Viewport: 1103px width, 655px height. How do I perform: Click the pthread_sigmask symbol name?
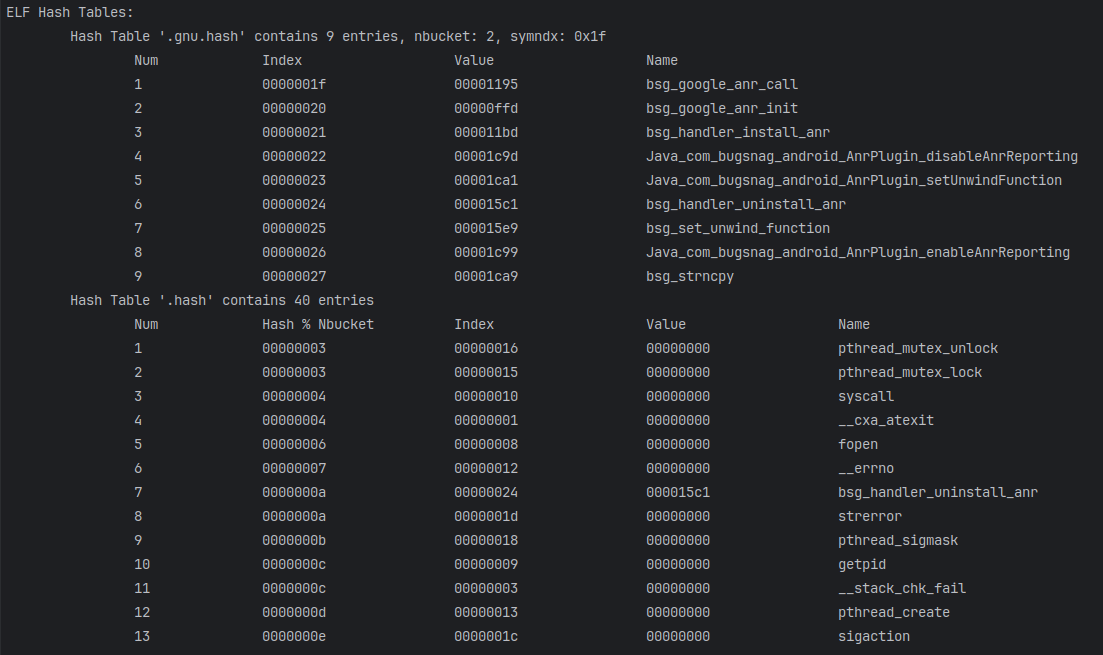[x=898, y=540]
